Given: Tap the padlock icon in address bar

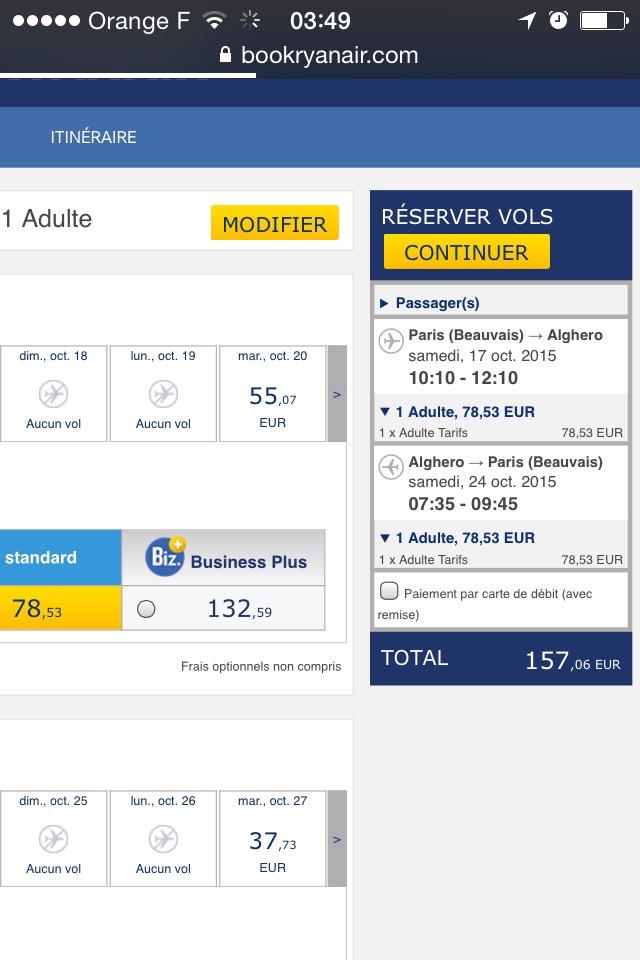Looking at the screenshot, I should pos(225,56).
